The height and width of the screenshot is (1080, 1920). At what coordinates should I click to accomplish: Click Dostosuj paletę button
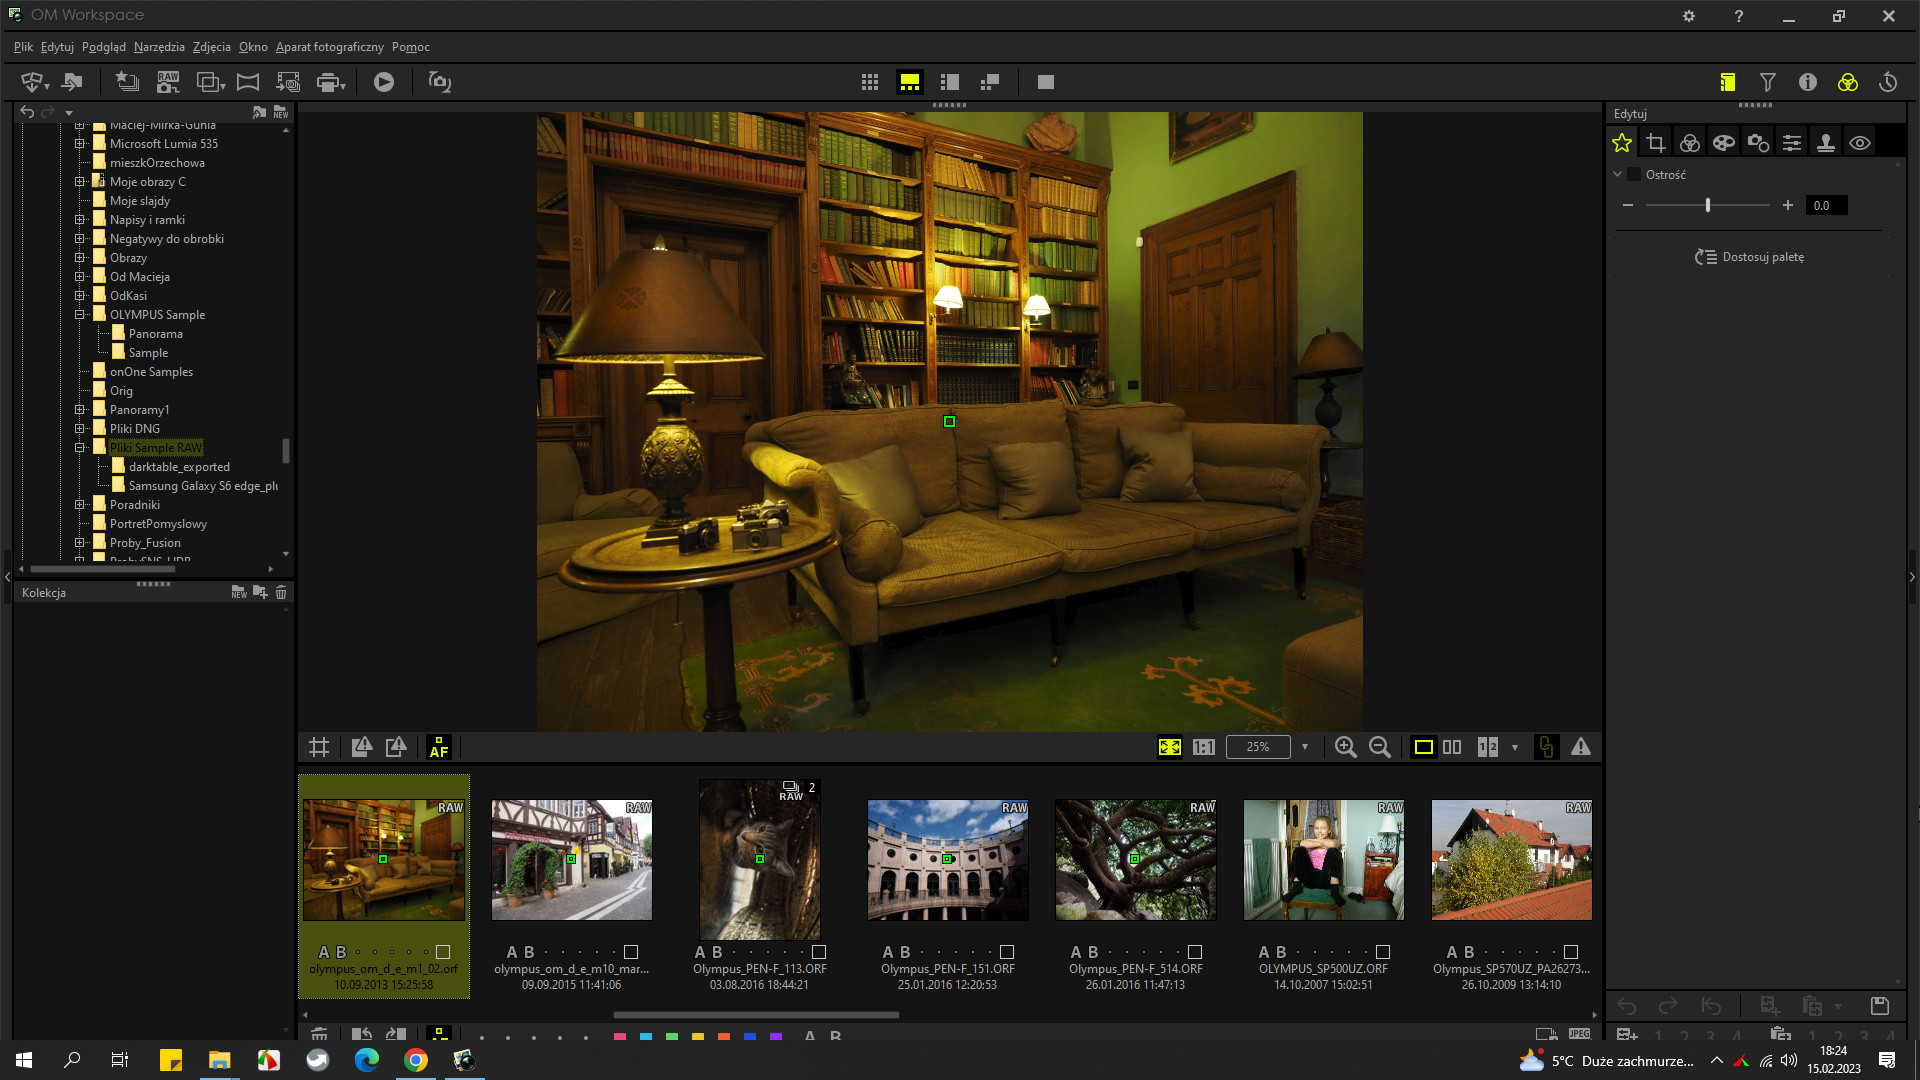tap(1750, 257)
